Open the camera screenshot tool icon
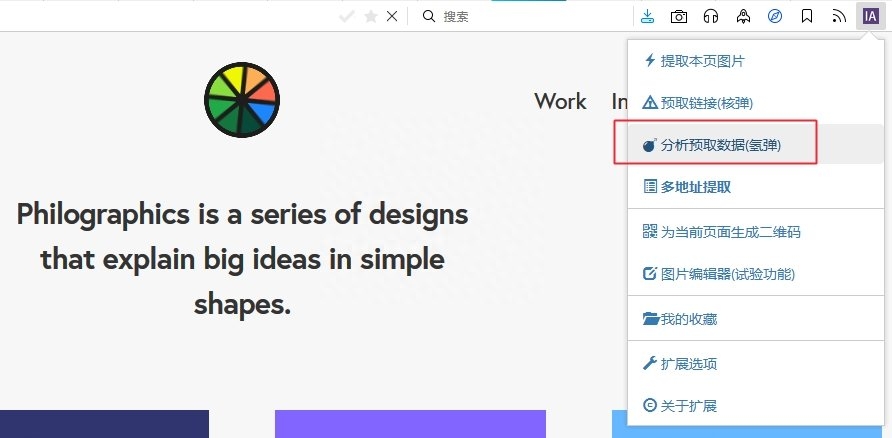This screenshot has width=892, height=438. point(679,16)
